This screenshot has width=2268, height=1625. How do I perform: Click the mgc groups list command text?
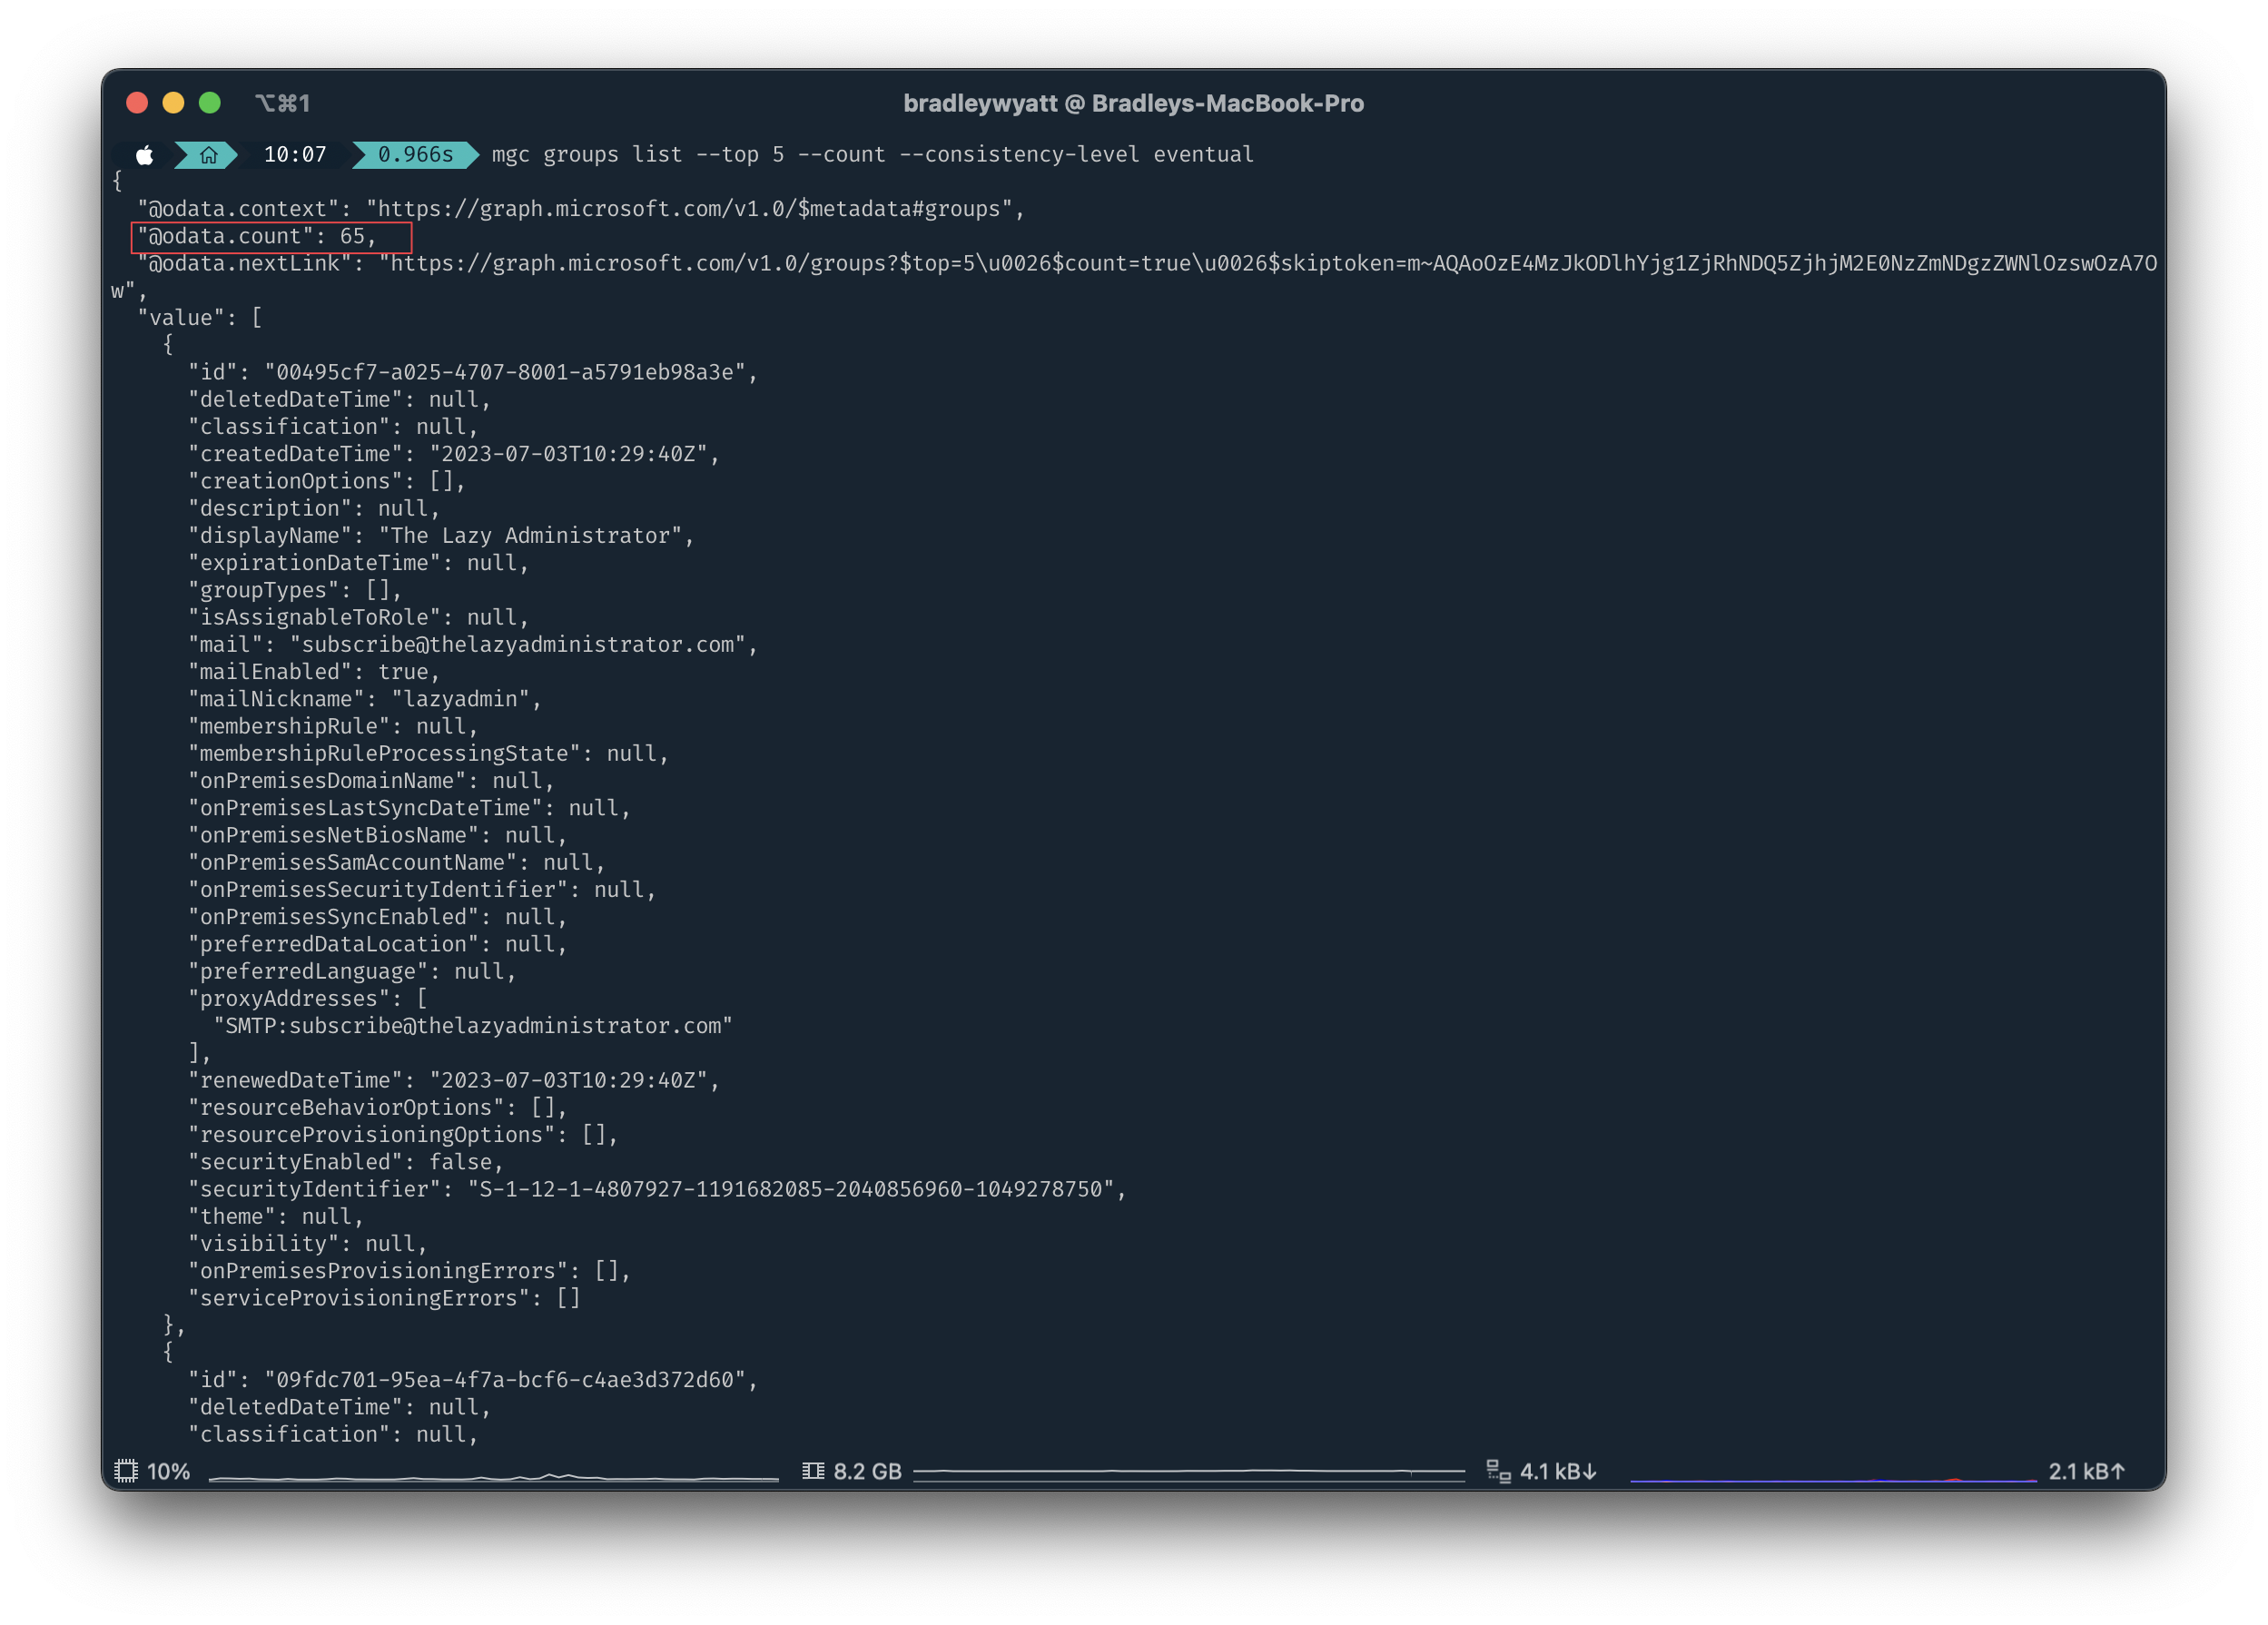(873, 155)
